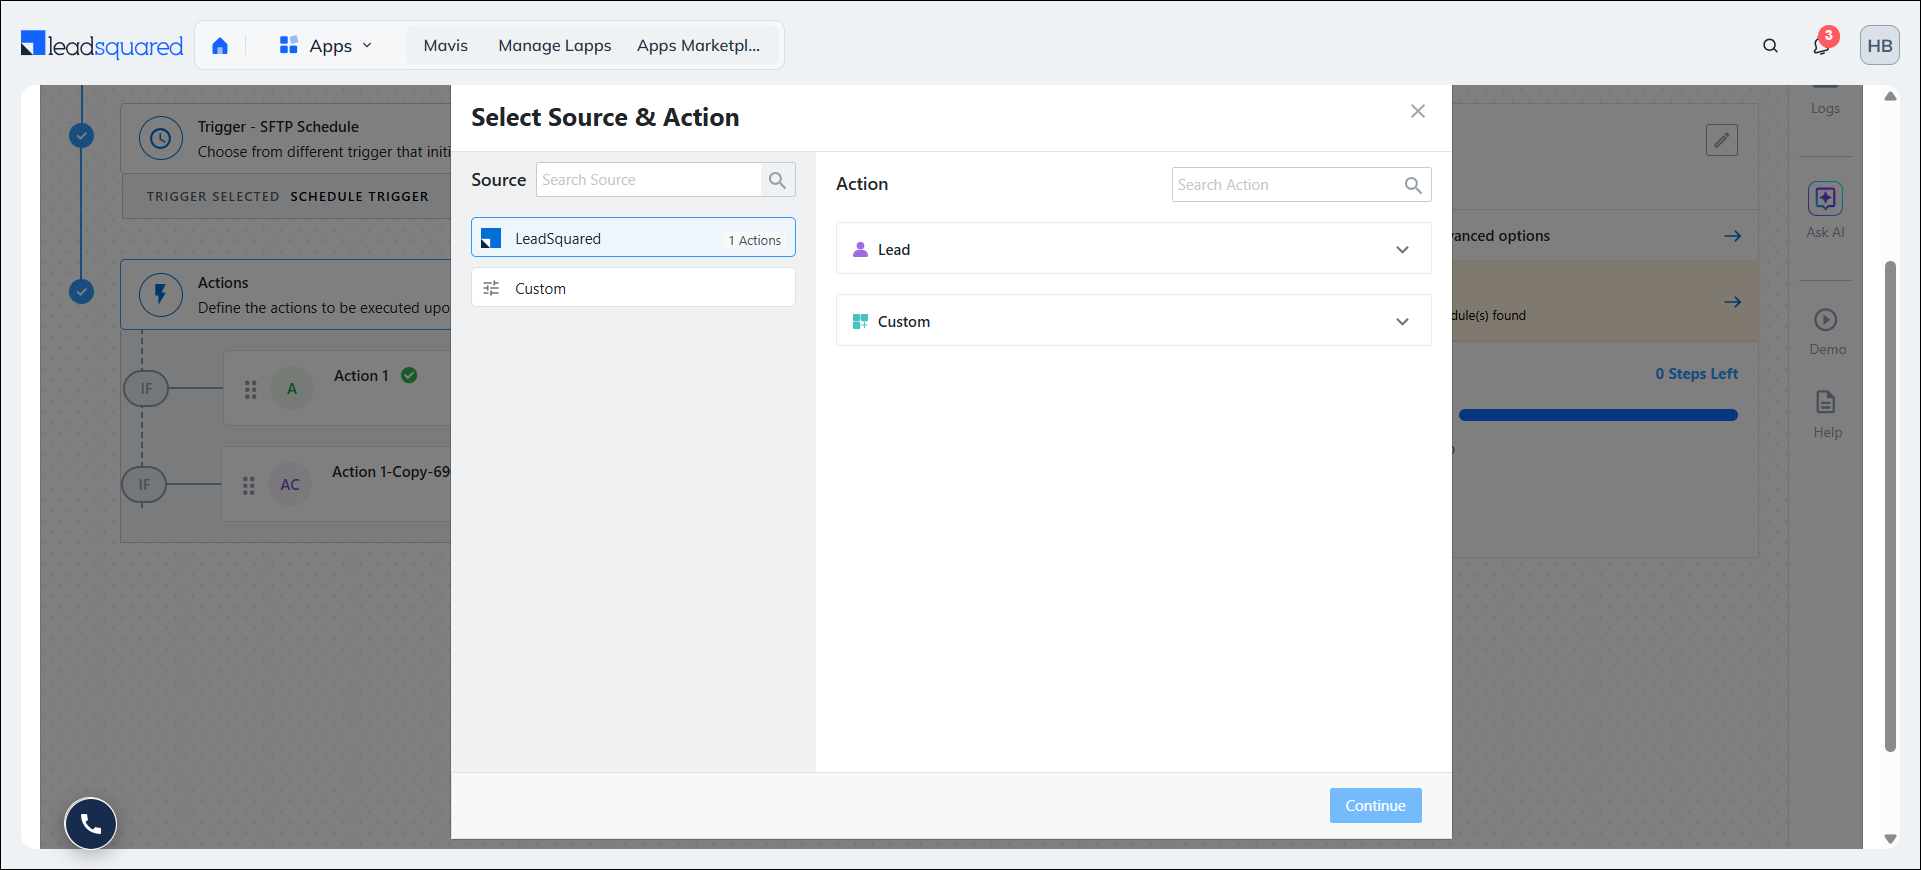
Task: Go to the Home icon
Action: (220, 45)
